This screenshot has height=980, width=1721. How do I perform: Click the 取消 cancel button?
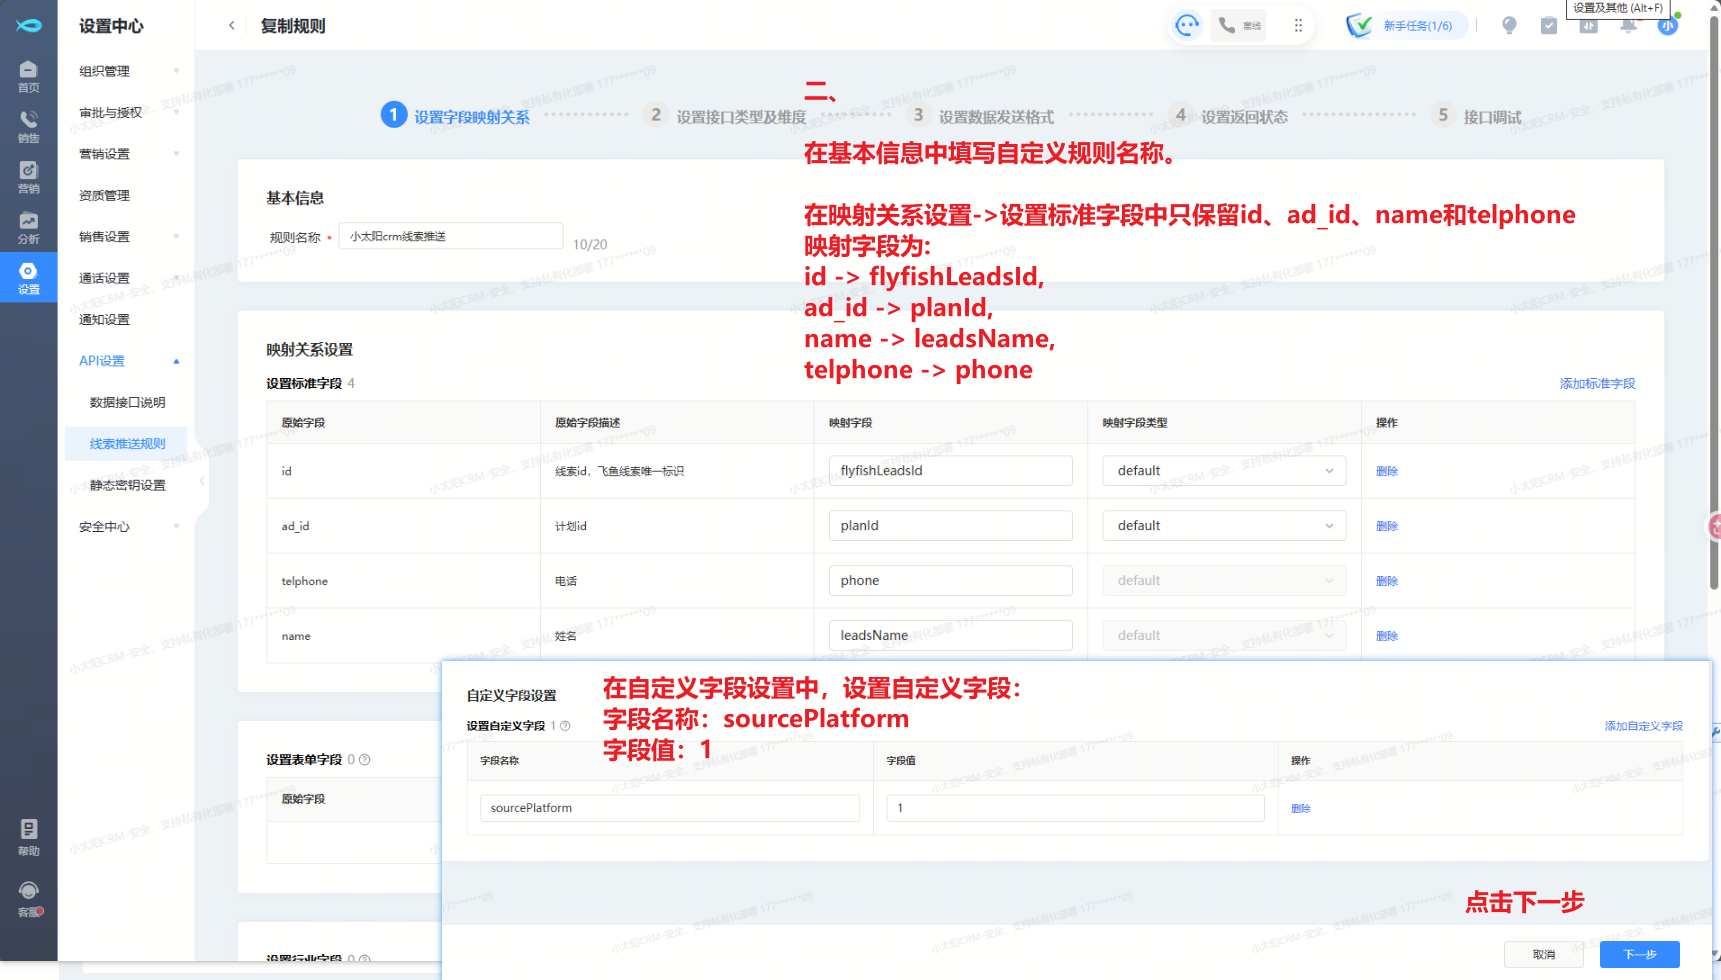[1544, 955]
